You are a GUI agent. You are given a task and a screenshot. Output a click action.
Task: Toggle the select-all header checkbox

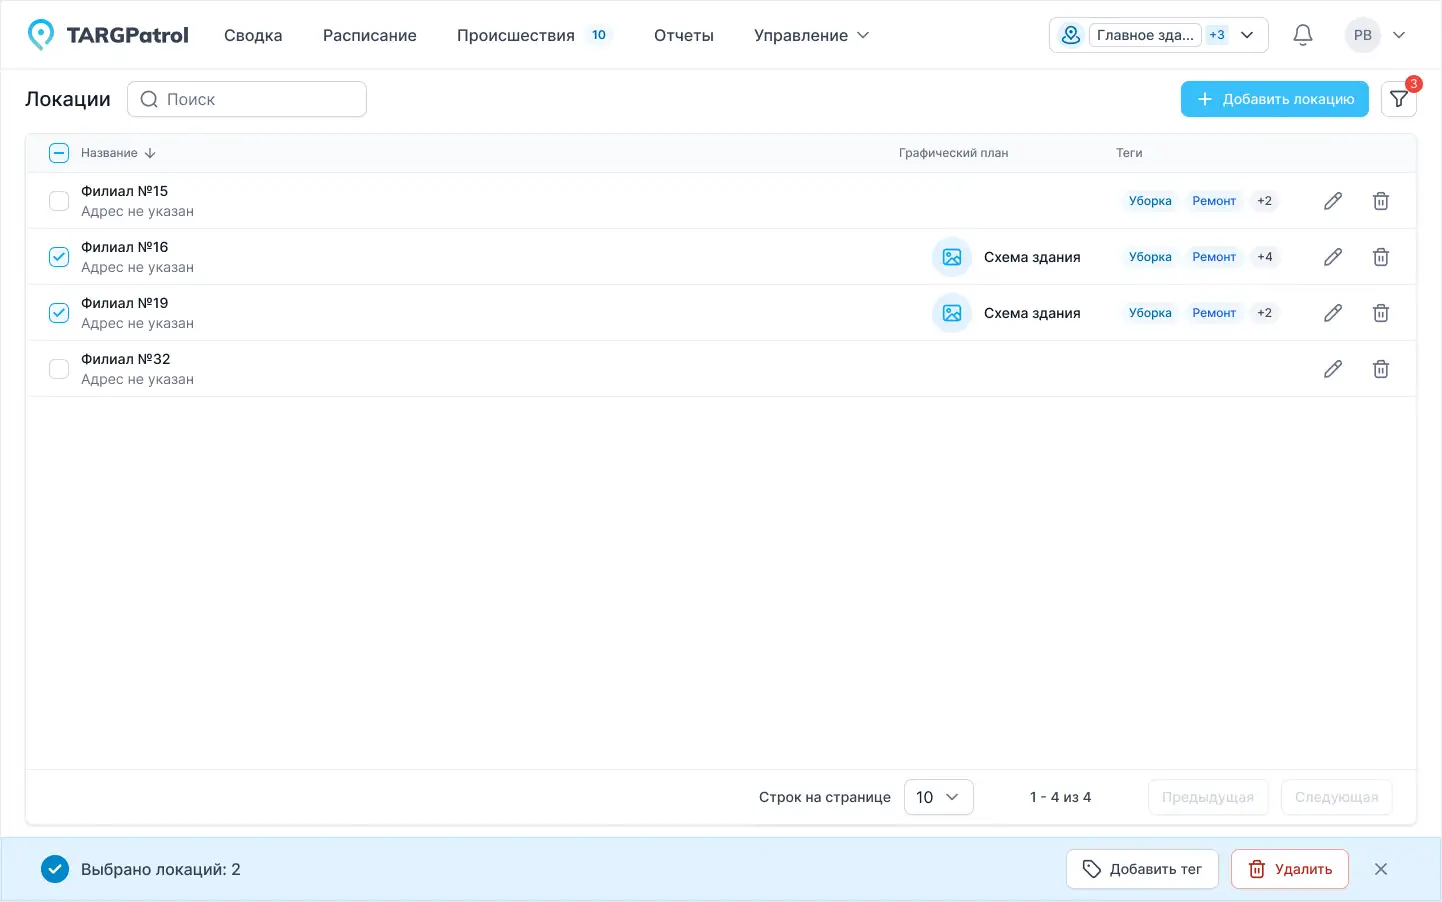(59, 153)
